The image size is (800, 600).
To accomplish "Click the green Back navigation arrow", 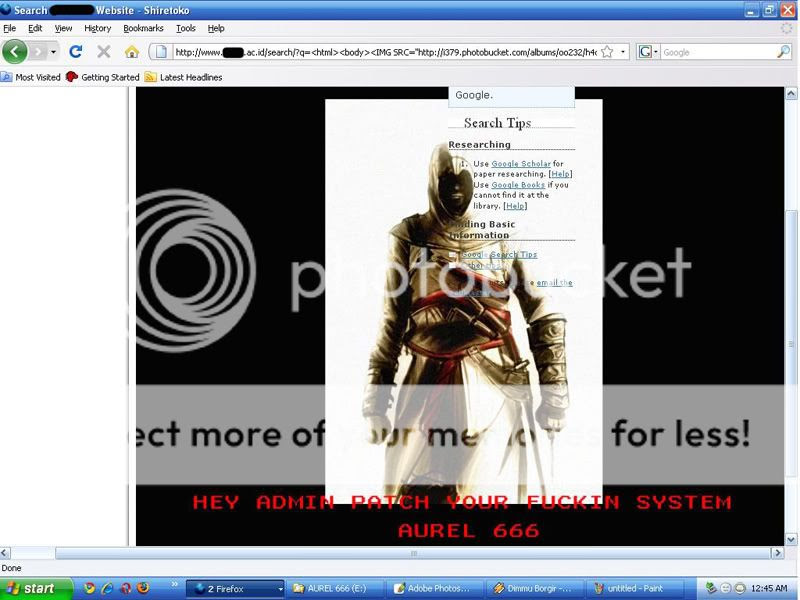I will pos(15,52).
